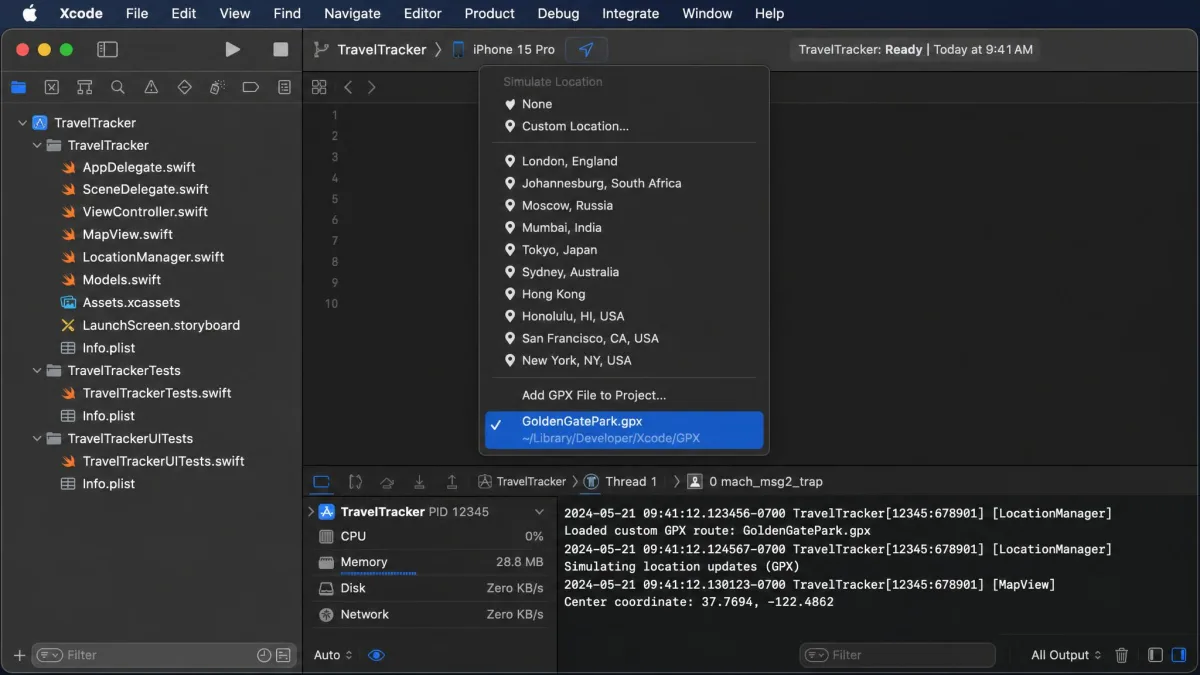1200x675 pixels.
Task: Click the Continue/pause program execution icon
Action: point(355,482)
